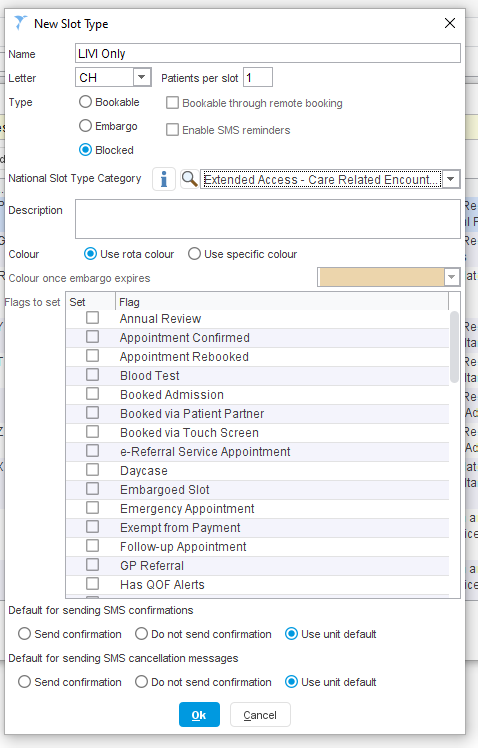This screenshot has width=478, height=748.
Task: Click the SystmOne bird icon in title bar
Action: (x=20, y=23)
